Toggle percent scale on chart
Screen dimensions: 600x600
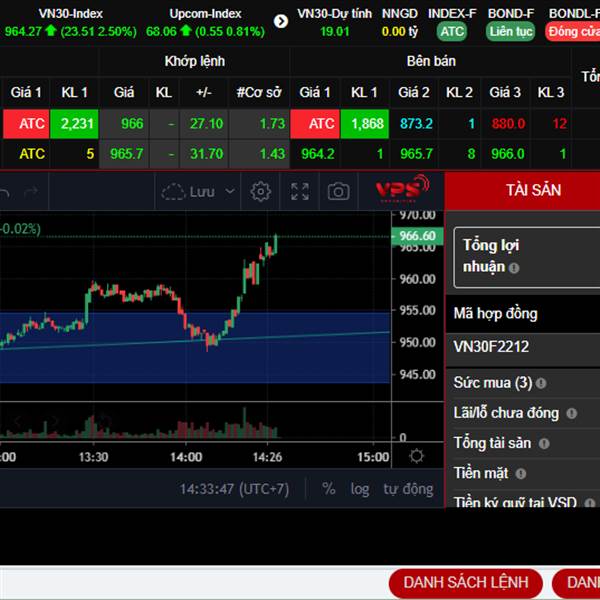(329, 489)
